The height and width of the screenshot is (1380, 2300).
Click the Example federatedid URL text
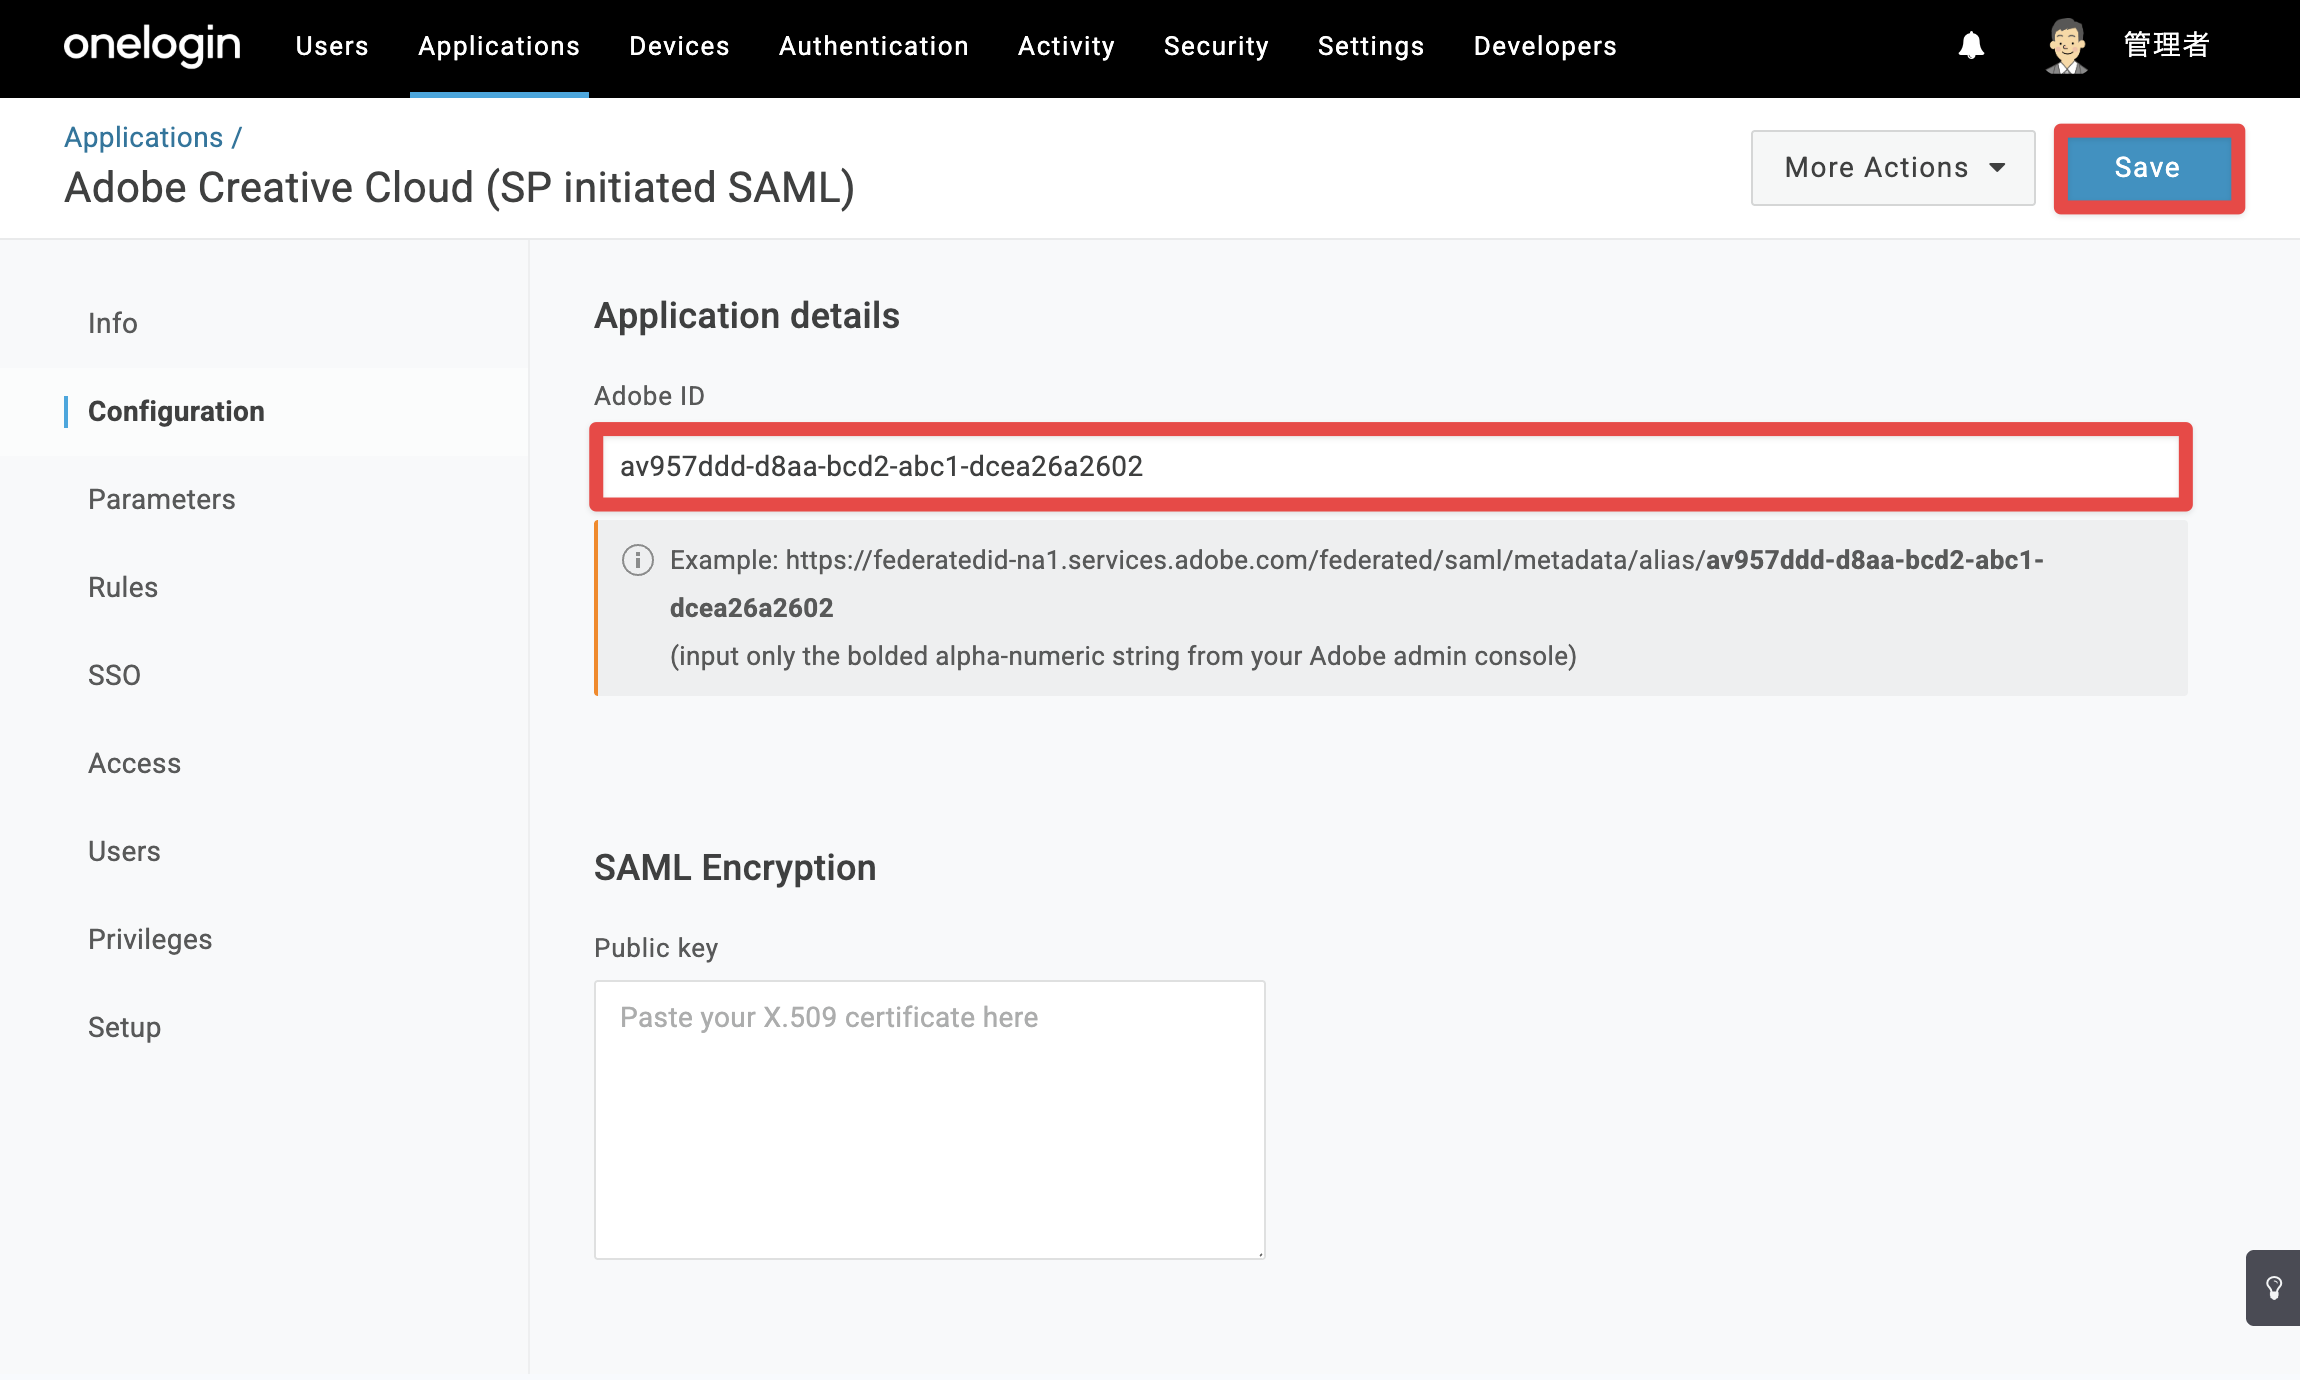[1357, 584]
